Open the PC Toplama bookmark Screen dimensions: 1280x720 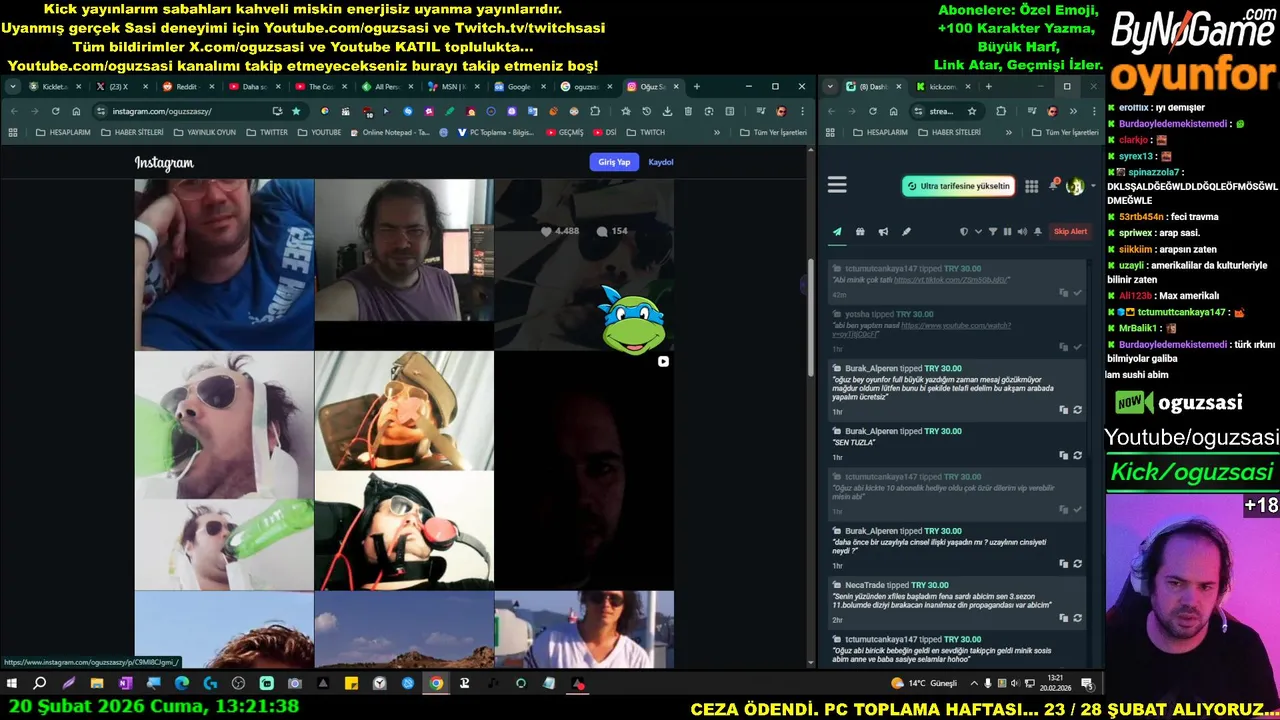click(x=496, y=132)
